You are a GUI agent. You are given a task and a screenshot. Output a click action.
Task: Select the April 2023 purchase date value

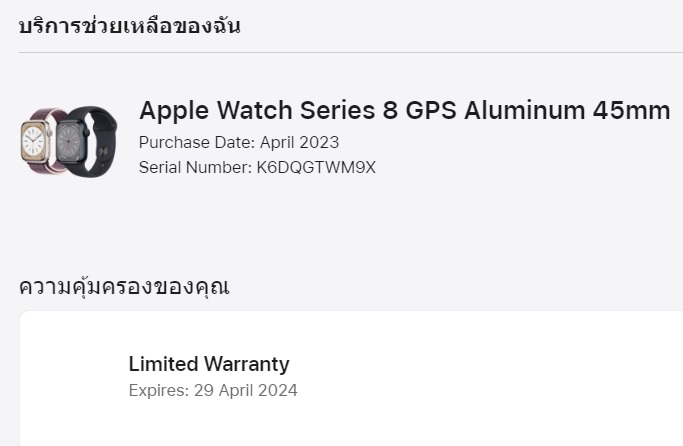coord(299,142)
